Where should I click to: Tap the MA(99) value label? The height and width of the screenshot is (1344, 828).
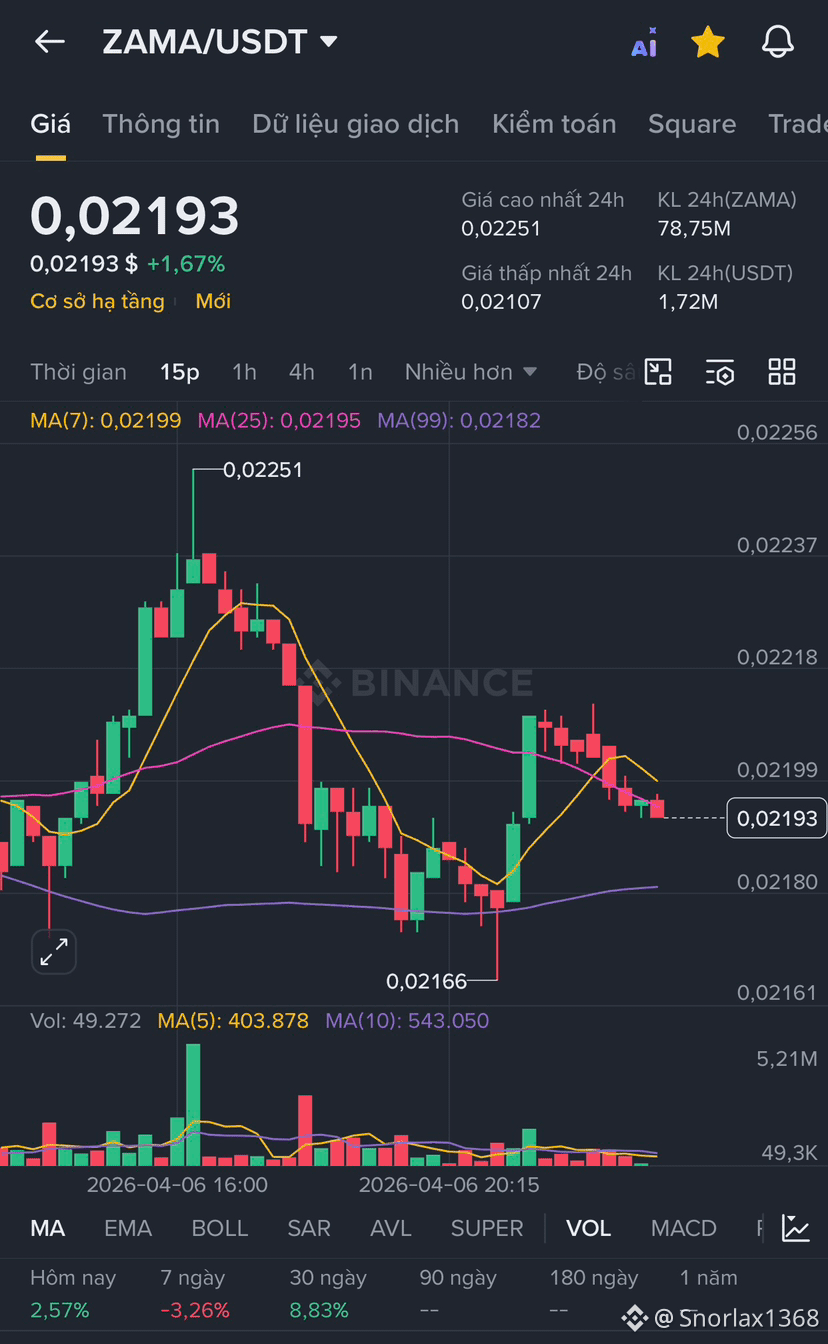click(459, 420)
